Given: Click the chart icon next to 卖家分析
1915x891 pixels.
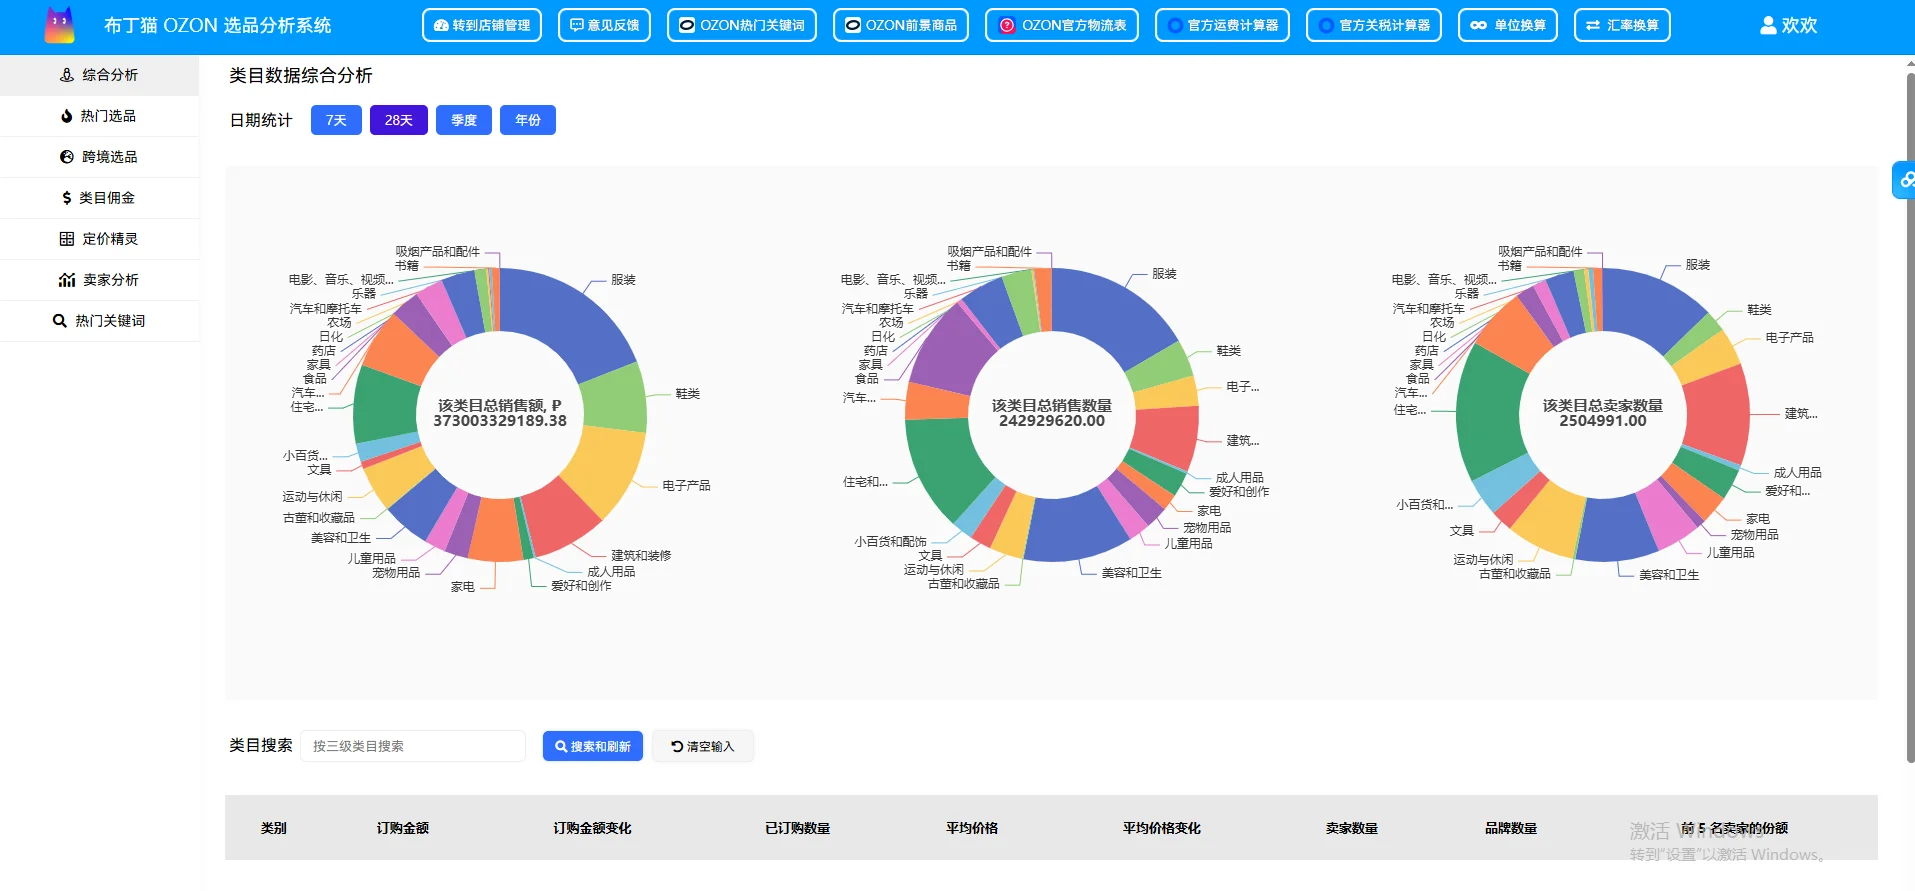Looking at the screenshot, I should click(x=67, y=280).
